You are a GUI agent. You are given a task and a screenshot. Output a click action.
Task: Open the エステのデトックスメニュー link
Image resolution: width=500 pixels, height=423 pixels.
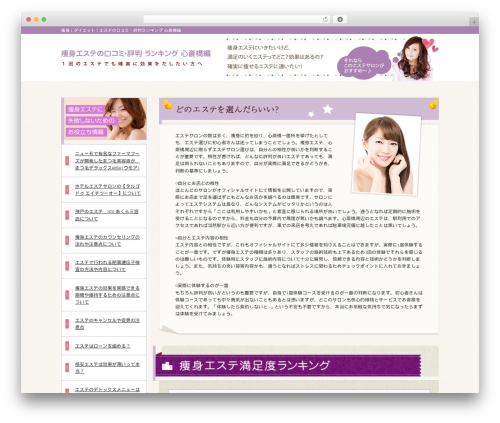click(107, 390)
